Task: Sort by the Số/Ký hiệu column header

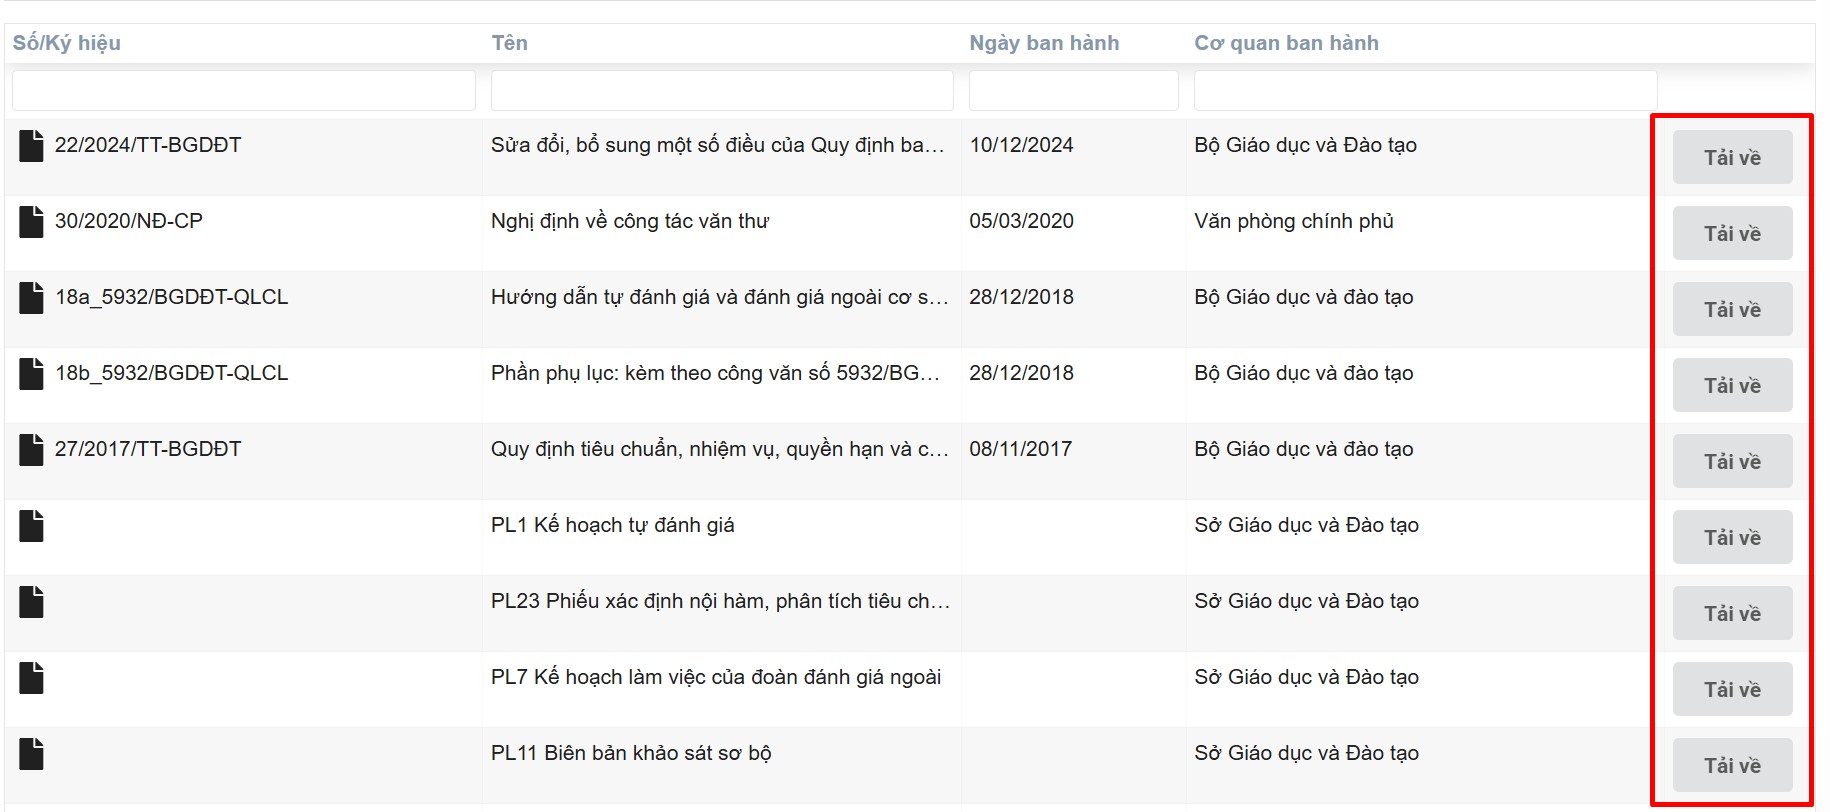Action: pyautogui.click(x=67, y=43)
